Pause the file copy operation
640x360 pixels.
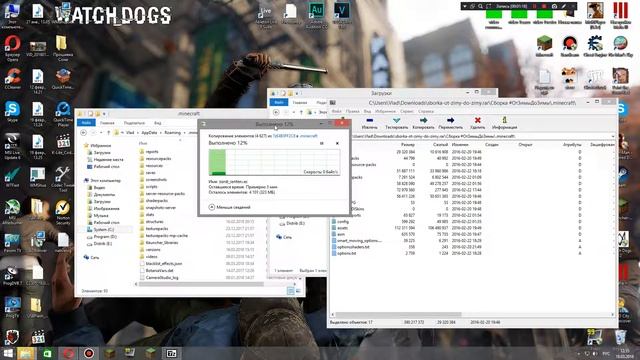[322, 143]
